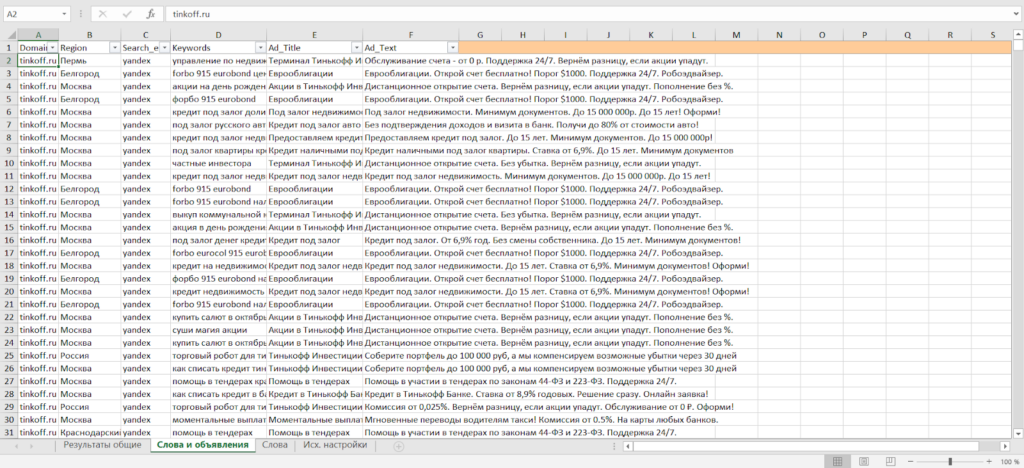
Task: Click ad text Мгновенные переводы водителям такси
Action: click(541, 419)
